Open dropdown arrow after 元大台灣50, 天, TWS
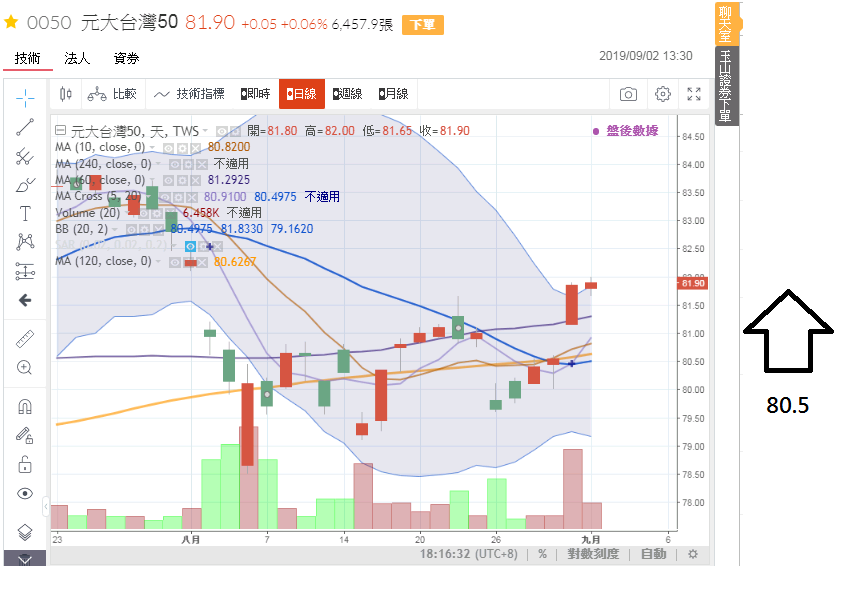This screenshot has height=595, width=850. click(205, 131)
